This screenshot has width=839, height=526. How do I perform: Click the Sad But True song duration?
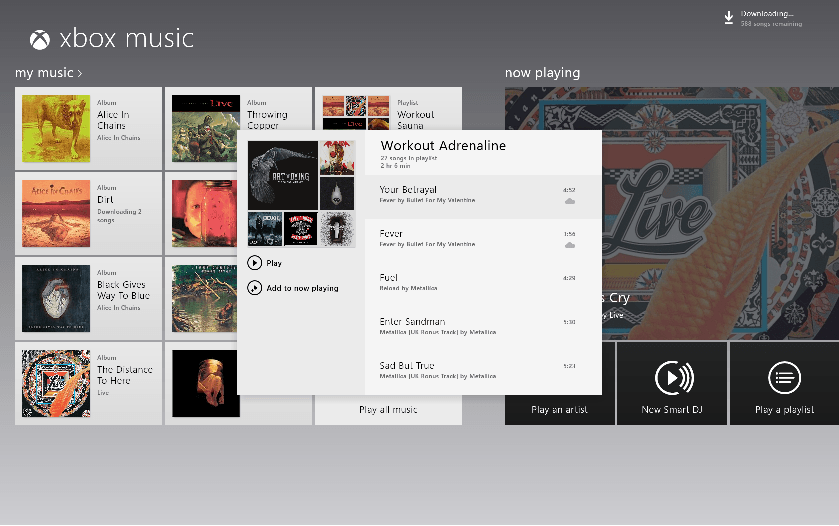pyautogui.click(x=569, y=366)
